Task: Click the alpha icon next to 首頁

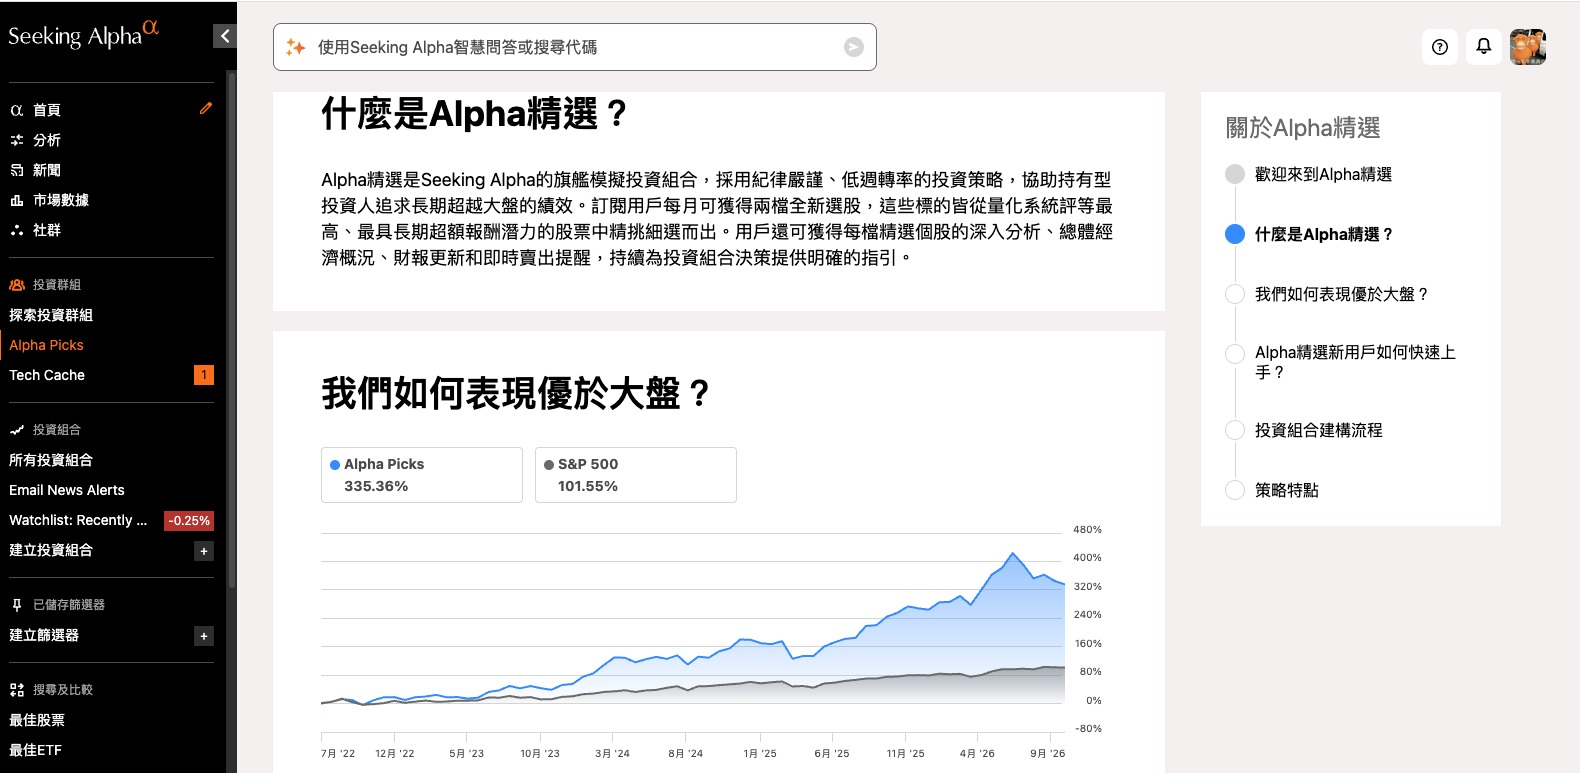Action: [17, 110]
